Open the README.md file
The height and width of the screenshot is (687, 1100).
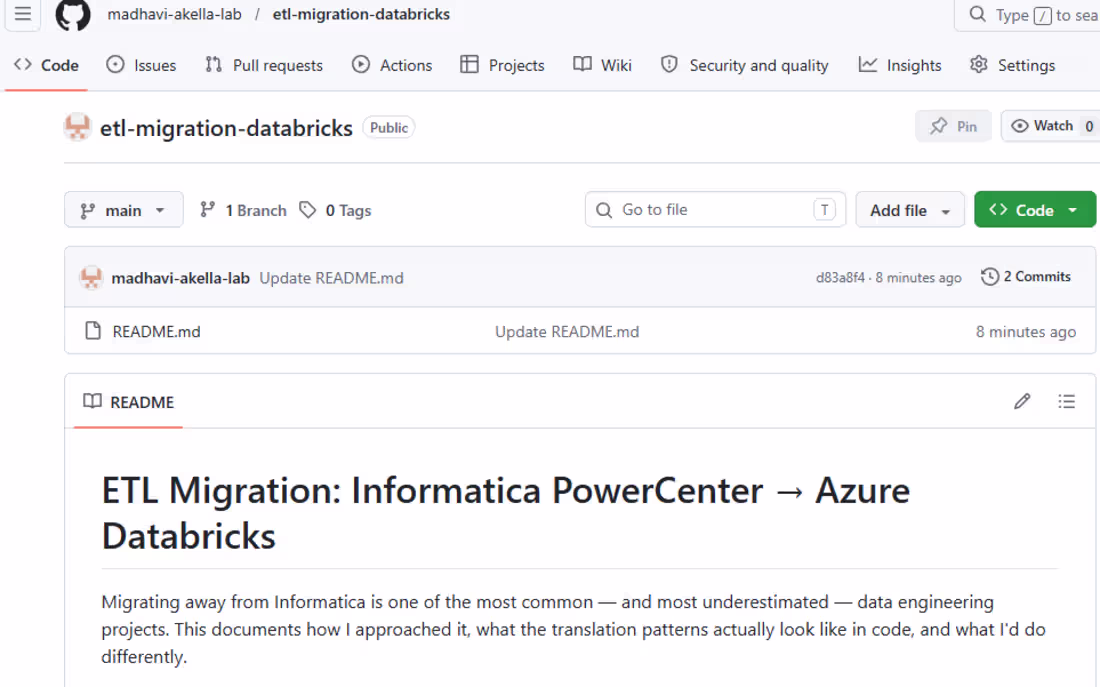[x=156, y=331]
